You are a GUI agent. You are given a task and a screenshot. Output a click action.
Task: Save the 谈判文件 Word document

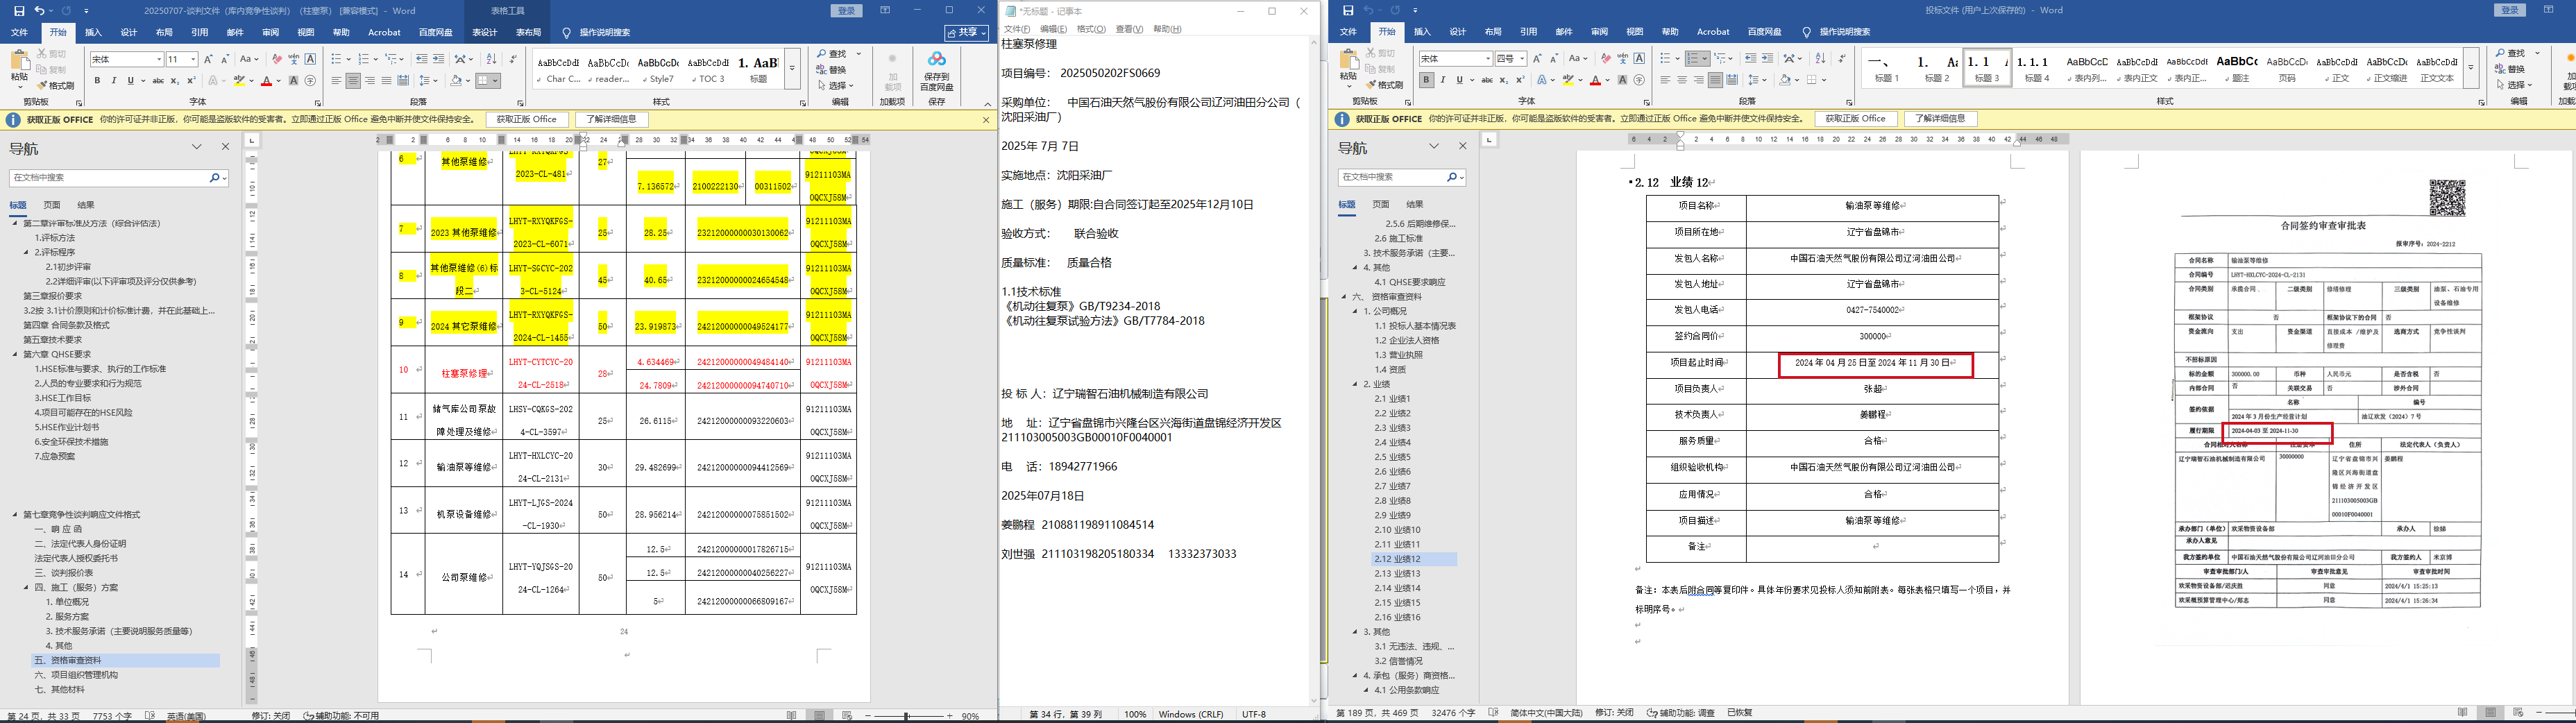pos(19,11)
